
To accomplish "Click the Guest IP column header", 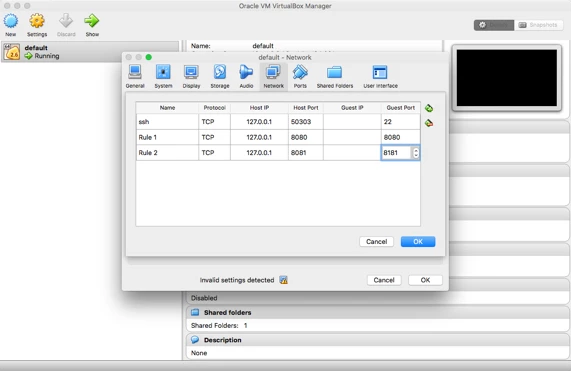I will click(352, 108).
